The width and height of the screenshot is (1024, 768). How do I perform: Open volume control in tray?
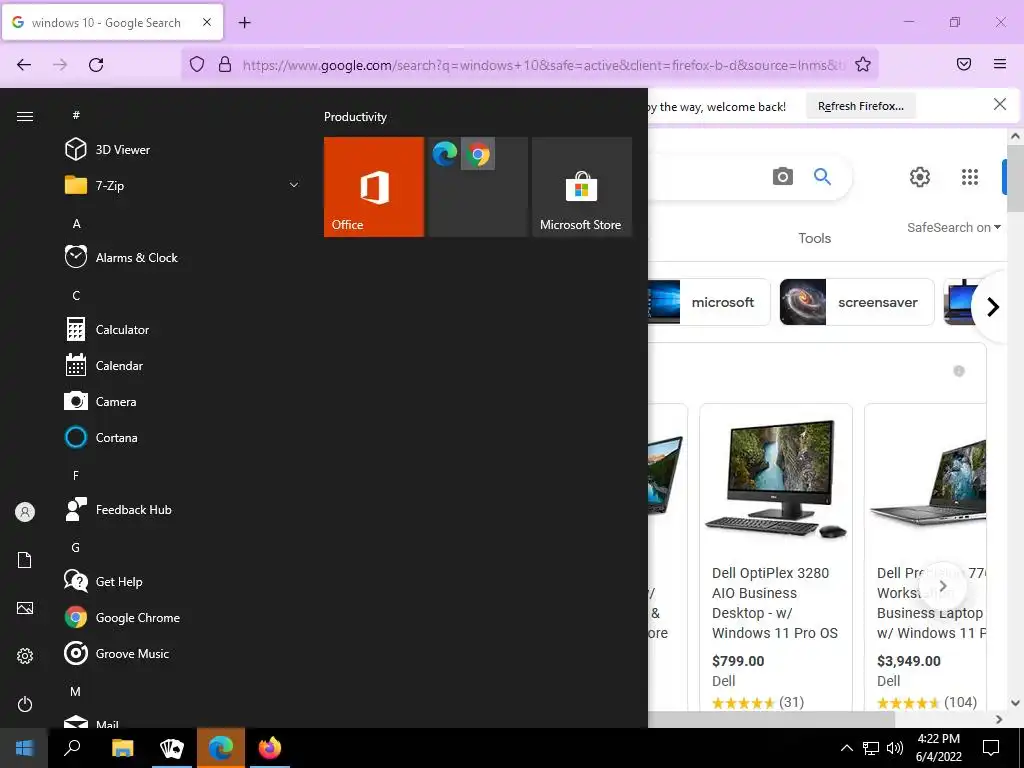(x=895, y=748)
